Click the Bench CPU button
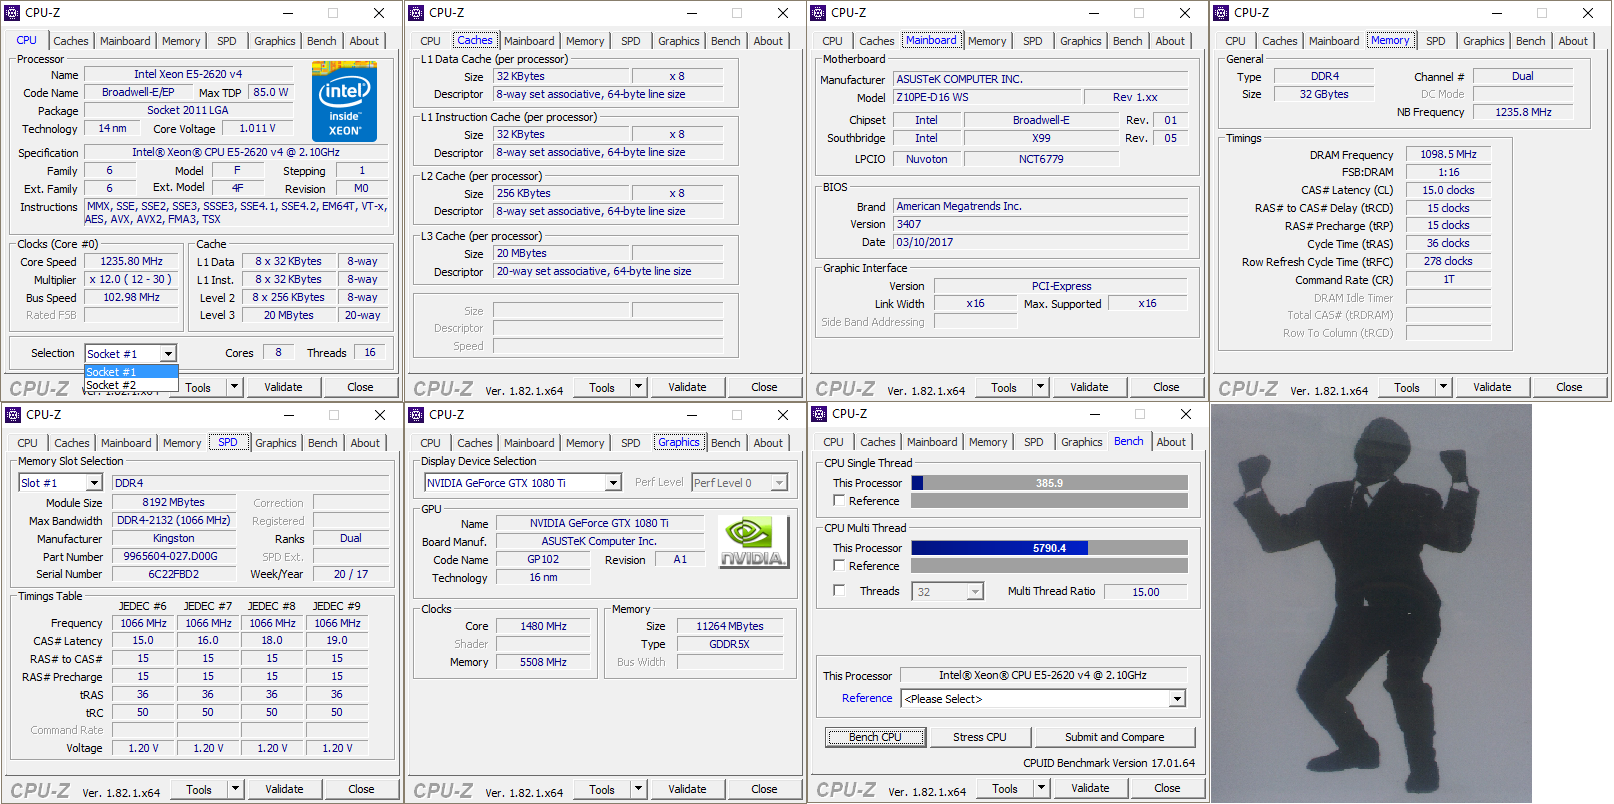This screenshot has width=1614, height=804. pyautogui.click(x=876, y=737)
